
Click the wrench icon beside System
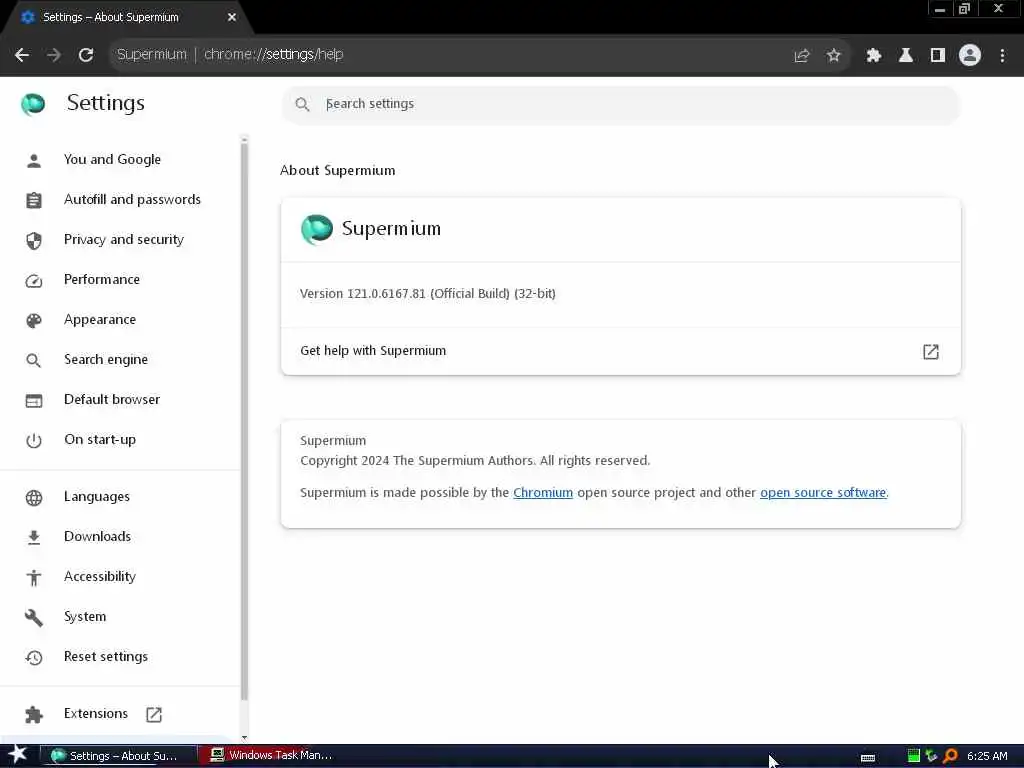34,618
